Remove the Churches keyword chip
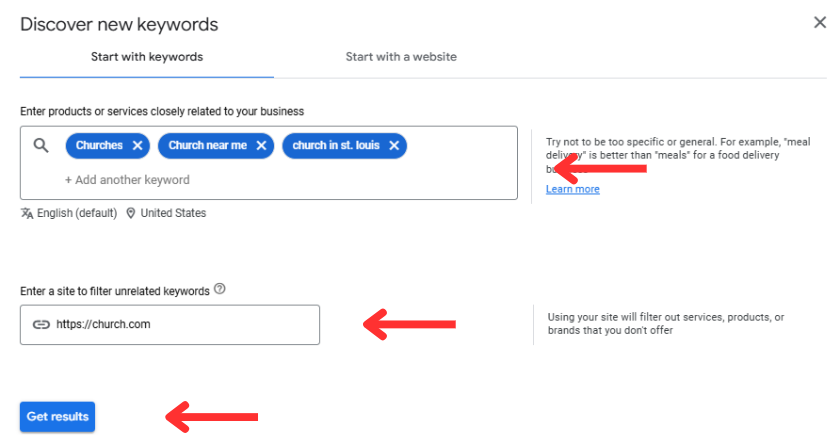Image resolution: width=840 pixels, height=439 pixels. (138, 146)
